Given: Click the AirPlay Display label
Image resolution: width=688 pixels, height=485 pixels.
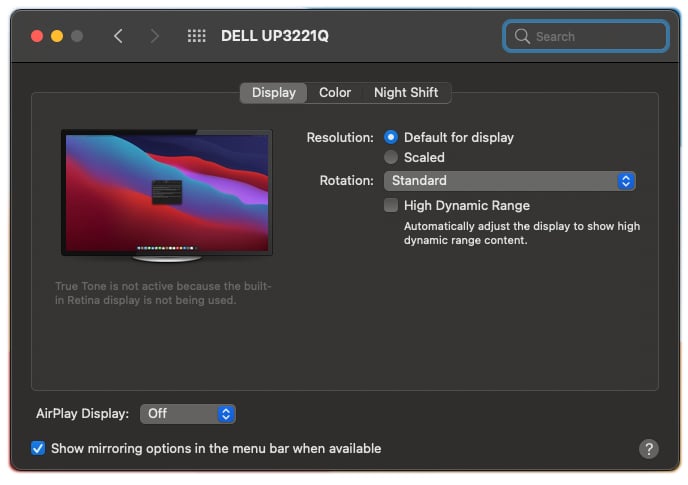Looking at the screenshot, I should [x=82, y=413].
